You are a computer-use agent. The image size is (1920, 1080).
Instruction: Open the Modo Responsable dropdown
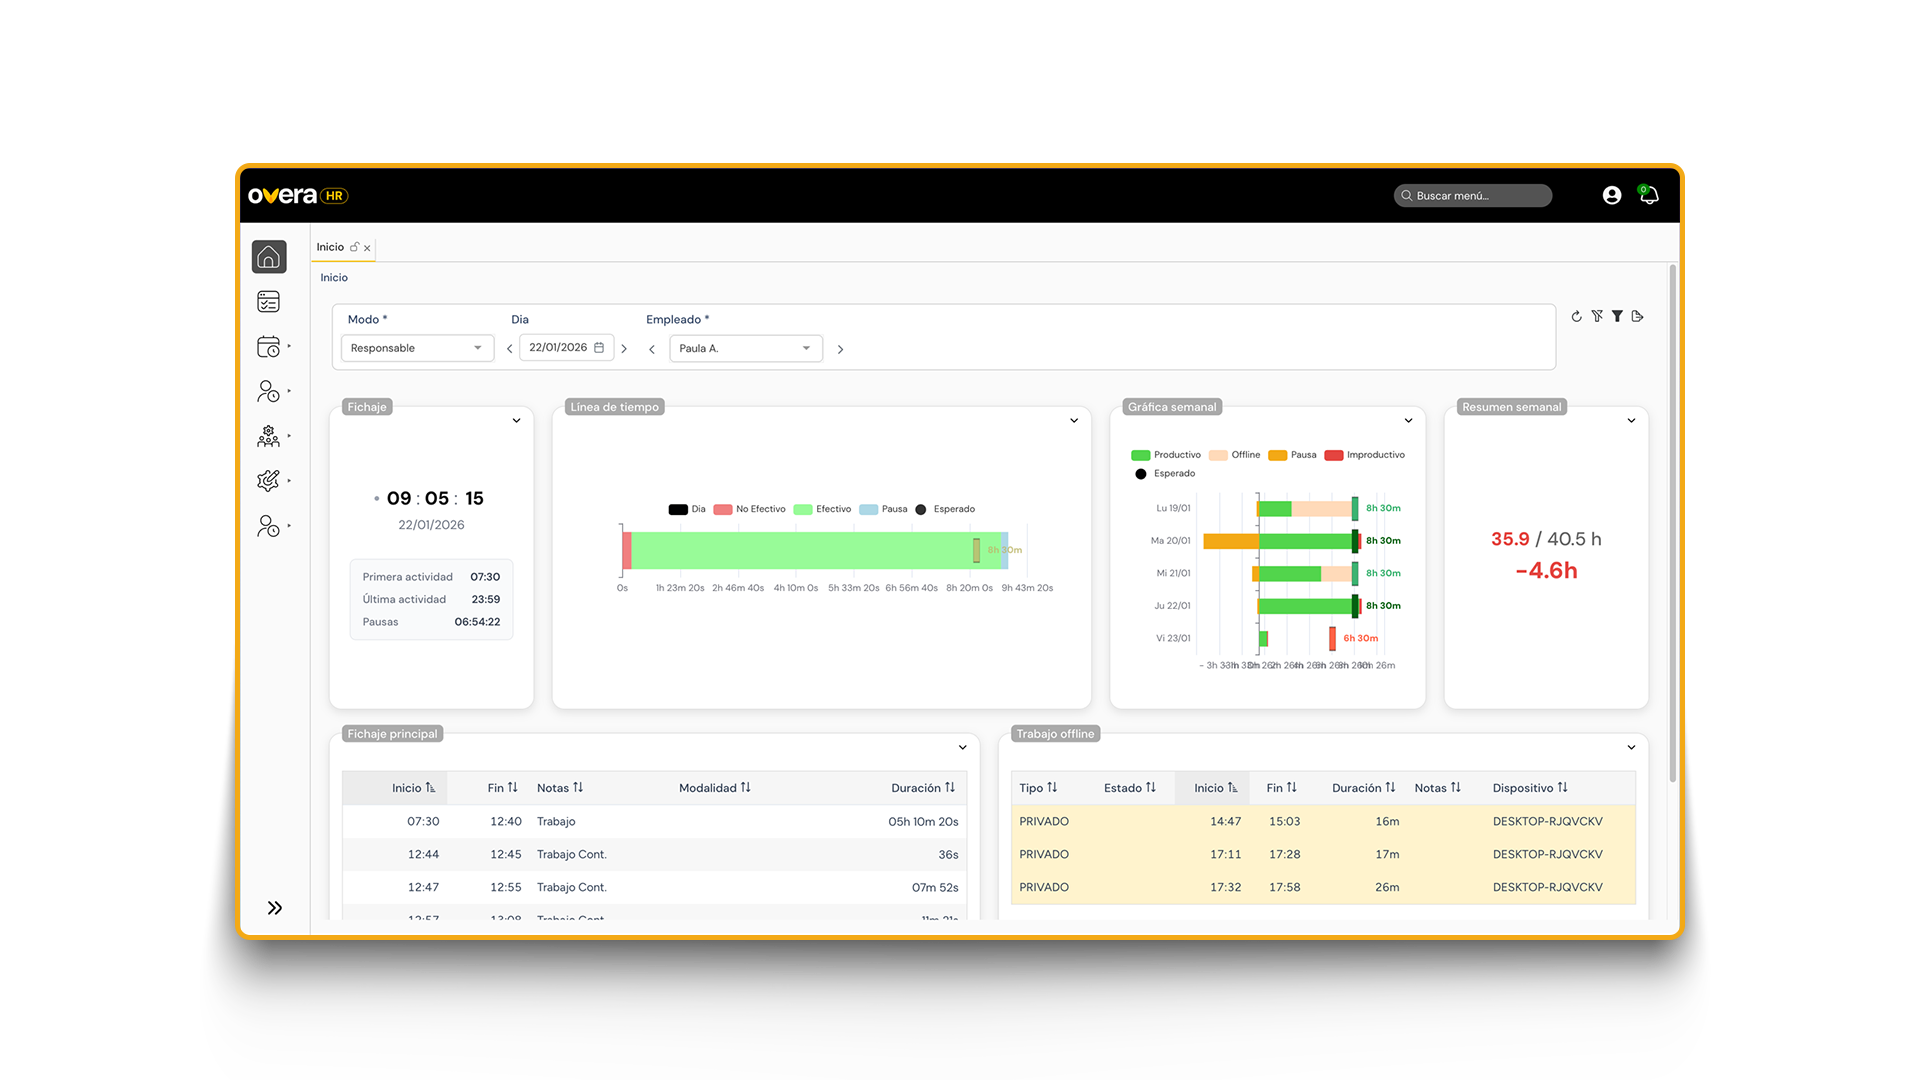[x=417, y=348]
